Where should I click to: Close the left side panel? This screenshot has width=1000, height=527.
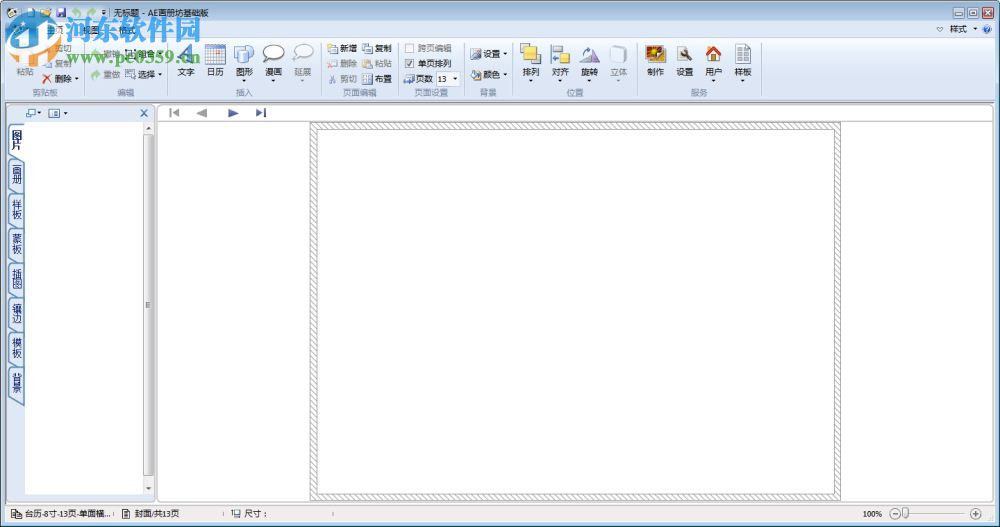pos(144,113)
